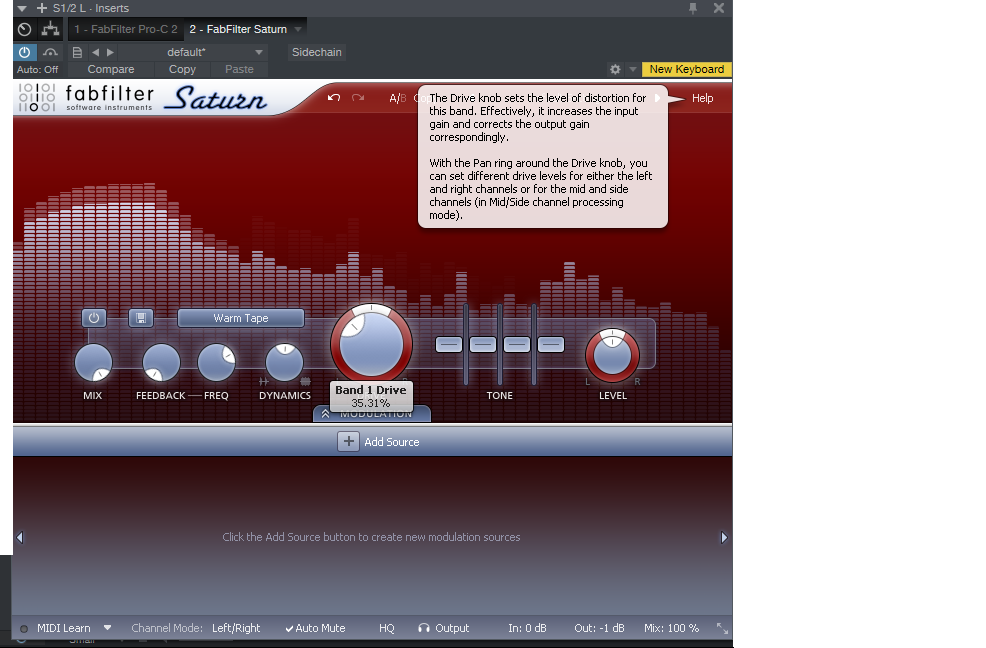Click the add insert plus icon
Screen dimensions: 986x648
click(42, 8)
